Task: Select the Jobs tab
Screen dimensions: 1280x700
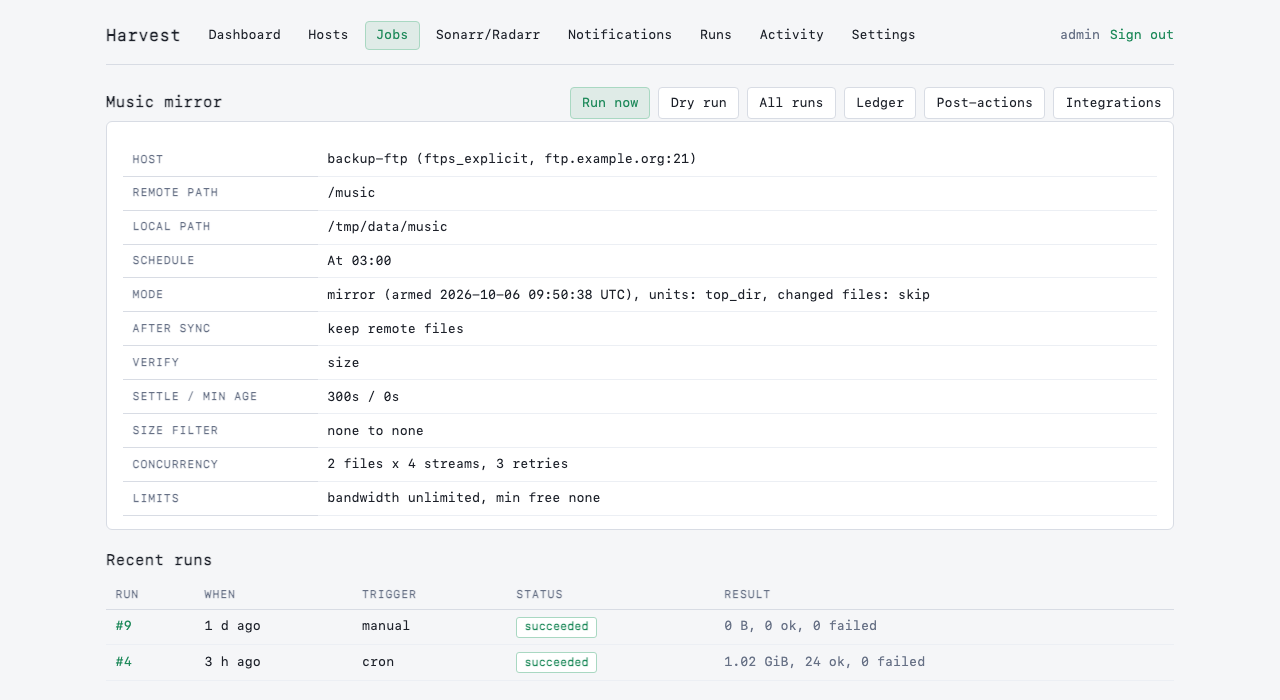Action: tap(392, 35)
